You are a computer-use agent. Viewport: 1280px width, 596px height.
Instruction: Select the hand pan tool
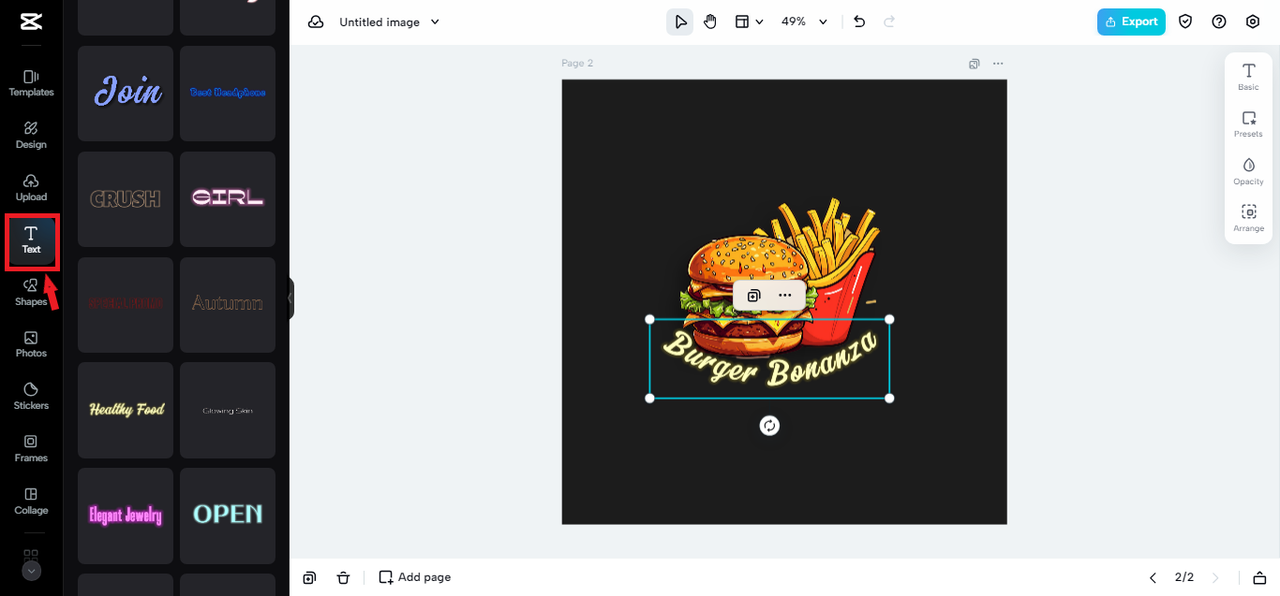point(710,22)
